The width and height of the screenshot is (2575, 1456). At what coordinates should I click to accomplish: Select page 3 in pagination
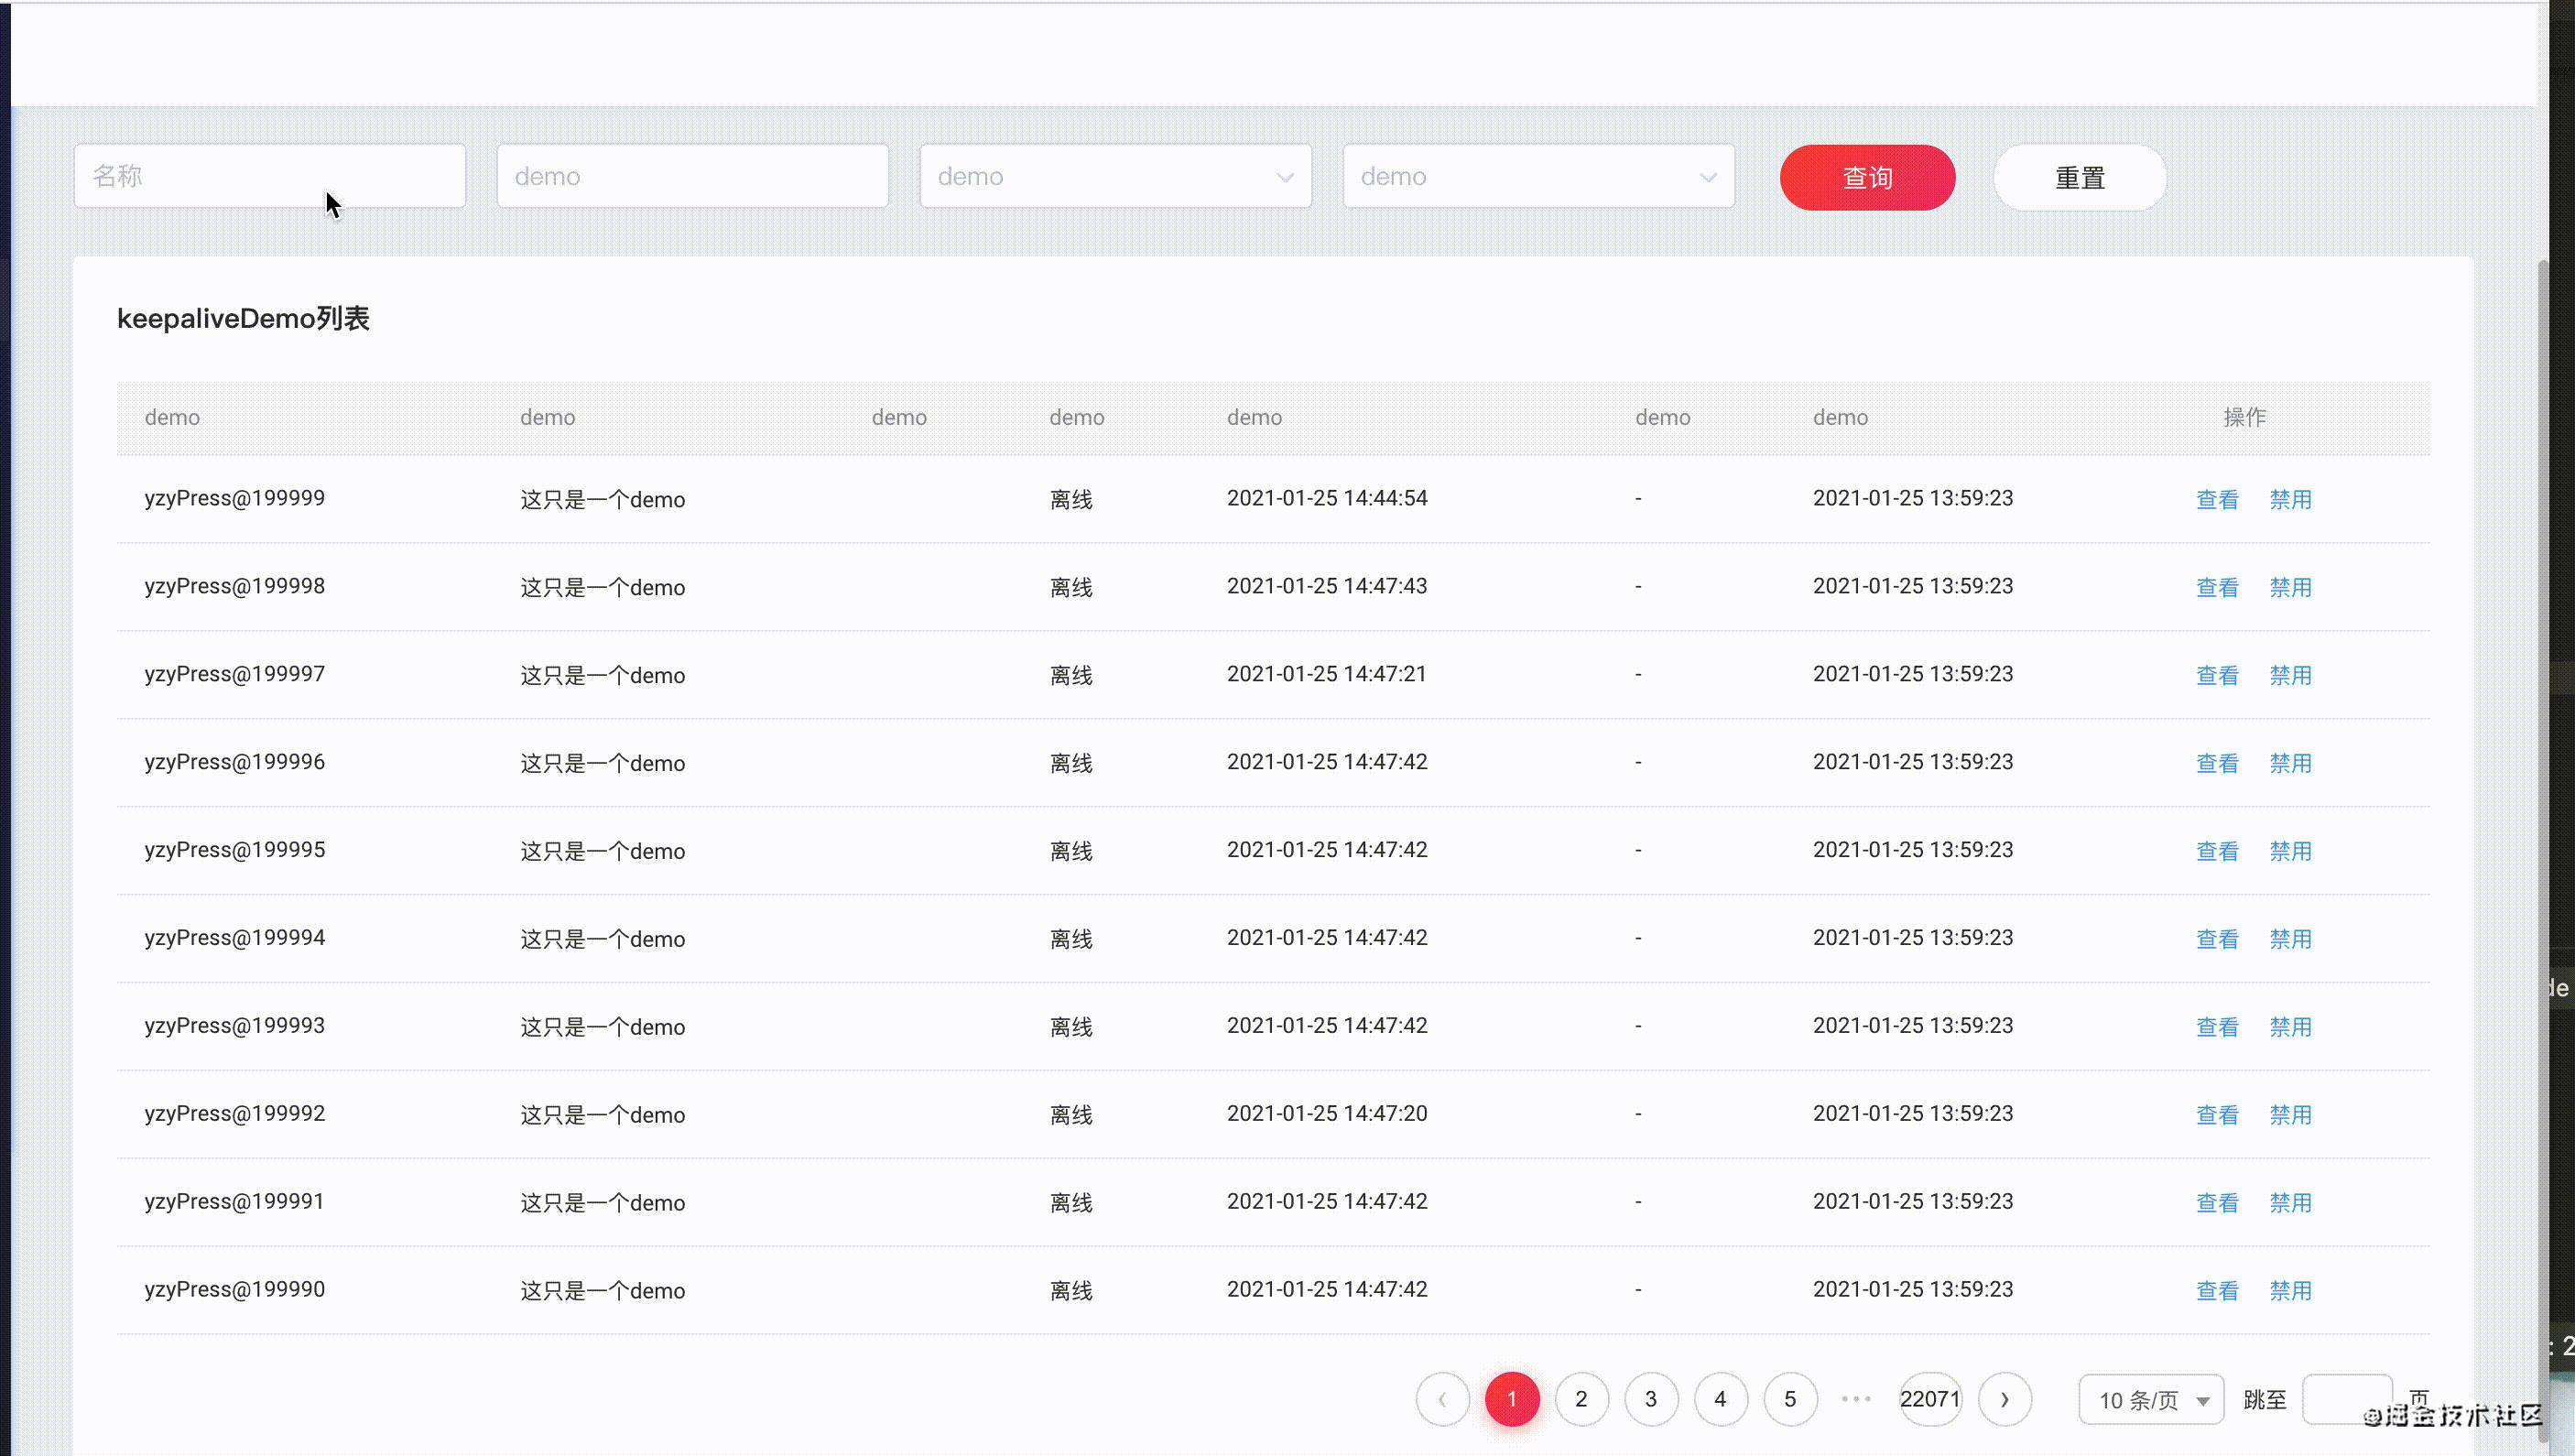coord(1651,1399)
